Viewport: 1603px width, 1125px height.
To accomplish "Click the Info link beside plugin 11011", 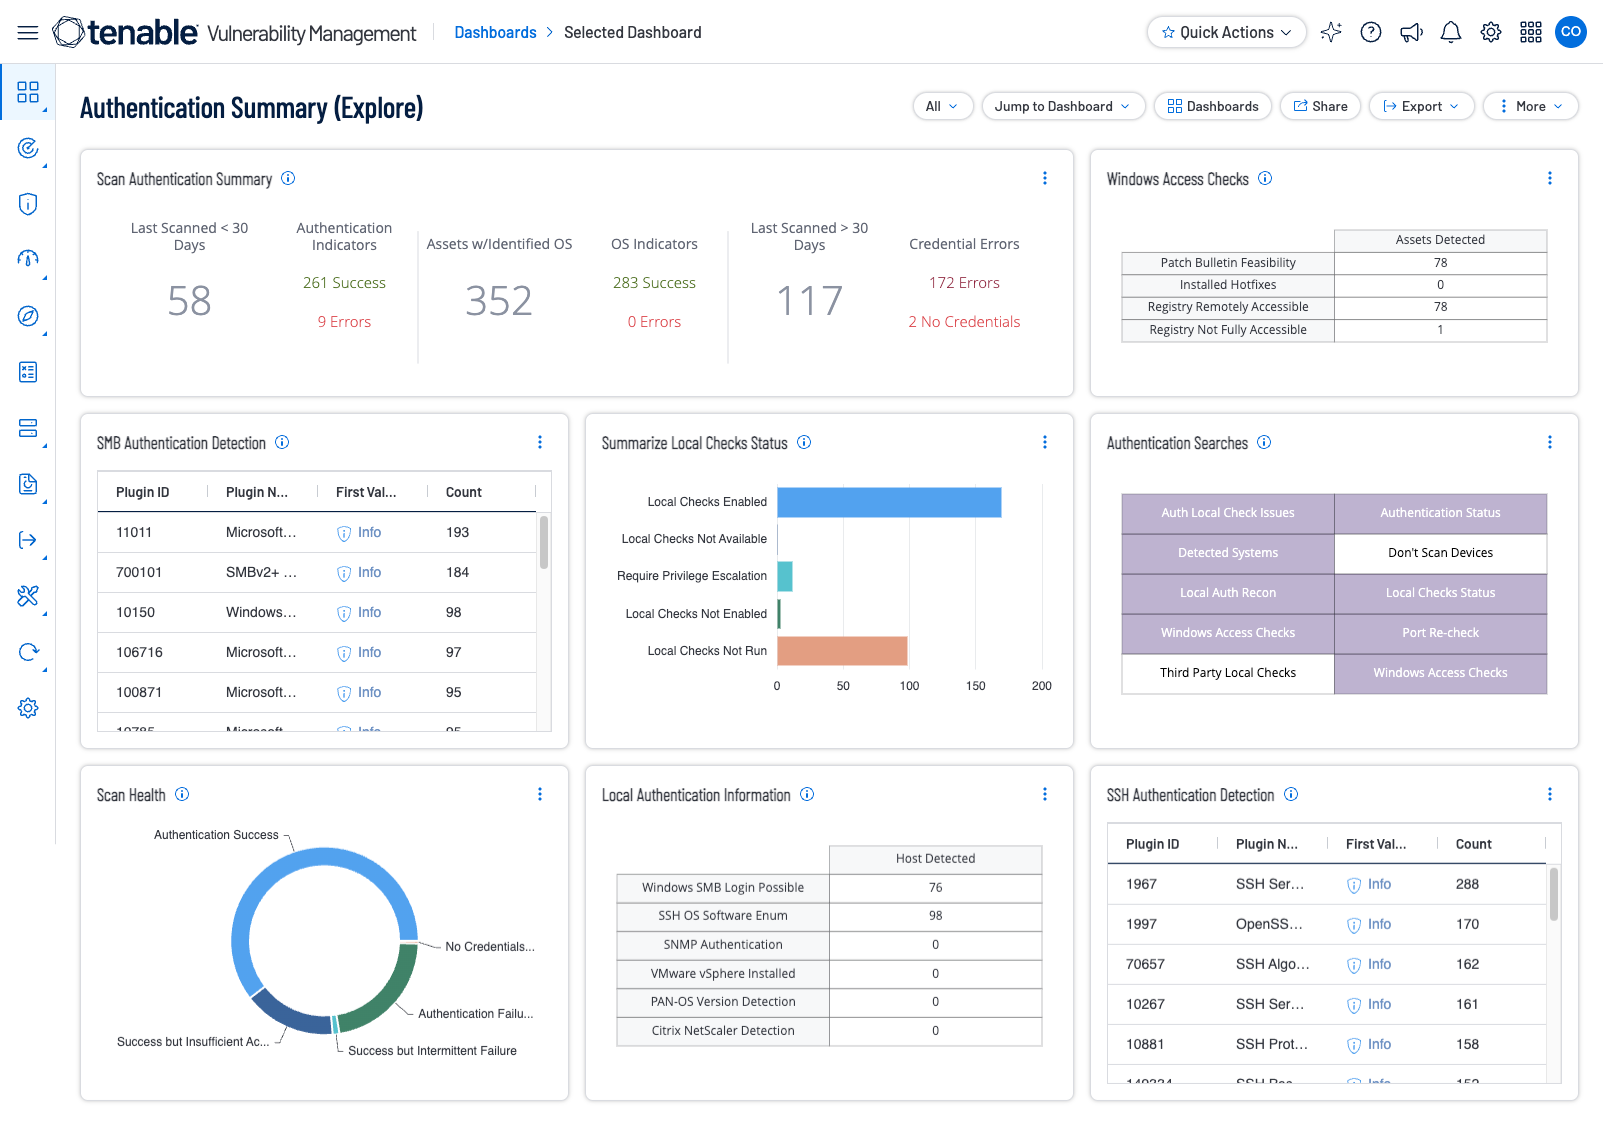I will tap(369, 532).
